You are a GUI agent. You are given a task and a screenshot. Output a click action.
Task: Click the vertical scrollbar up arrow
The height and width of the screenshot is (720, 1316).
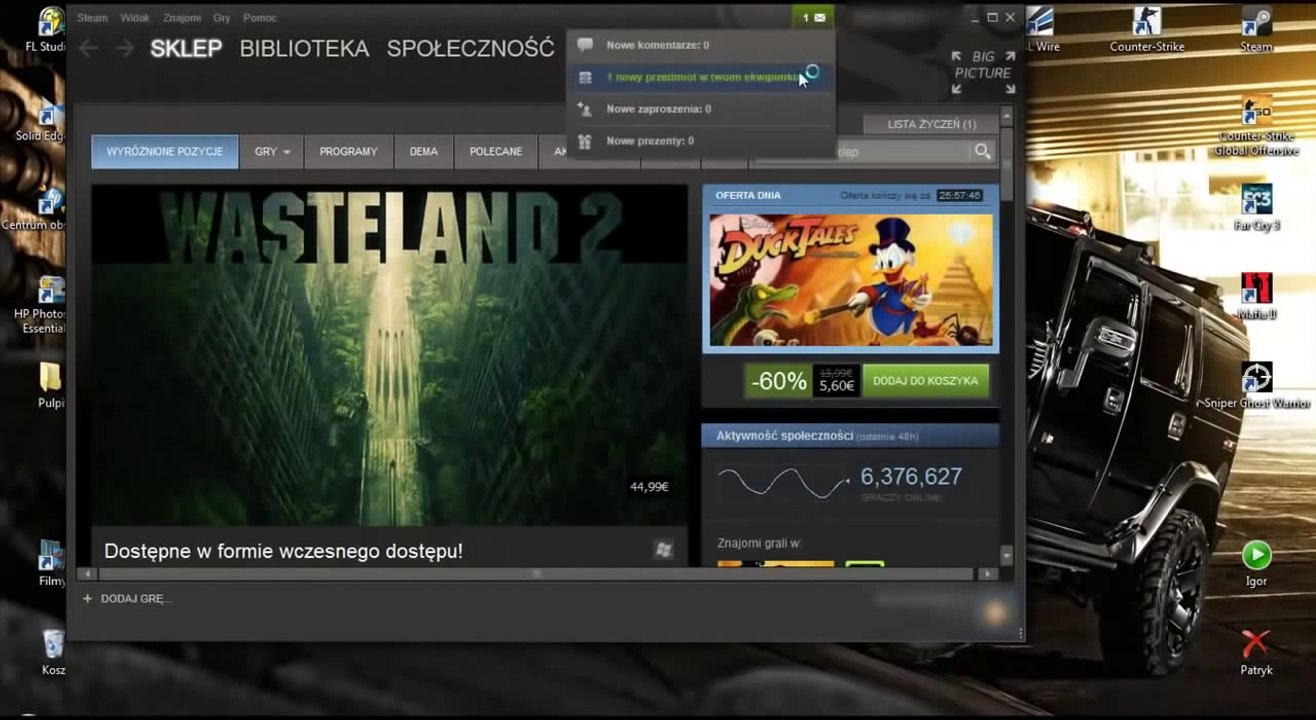(x=1007, y=117)
